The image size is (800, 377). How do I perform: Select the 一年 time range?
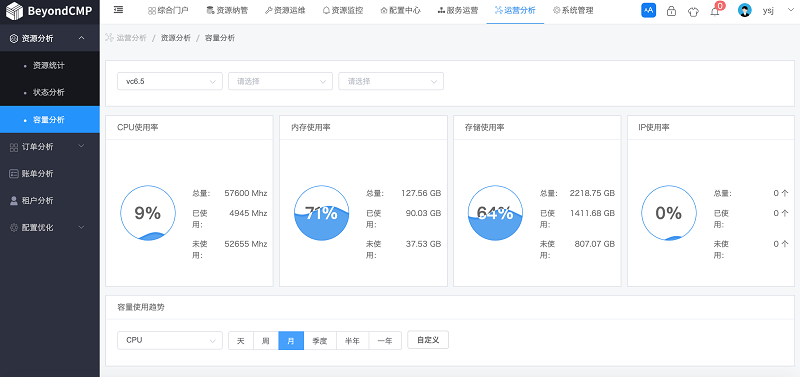click(x=385, y=341)
